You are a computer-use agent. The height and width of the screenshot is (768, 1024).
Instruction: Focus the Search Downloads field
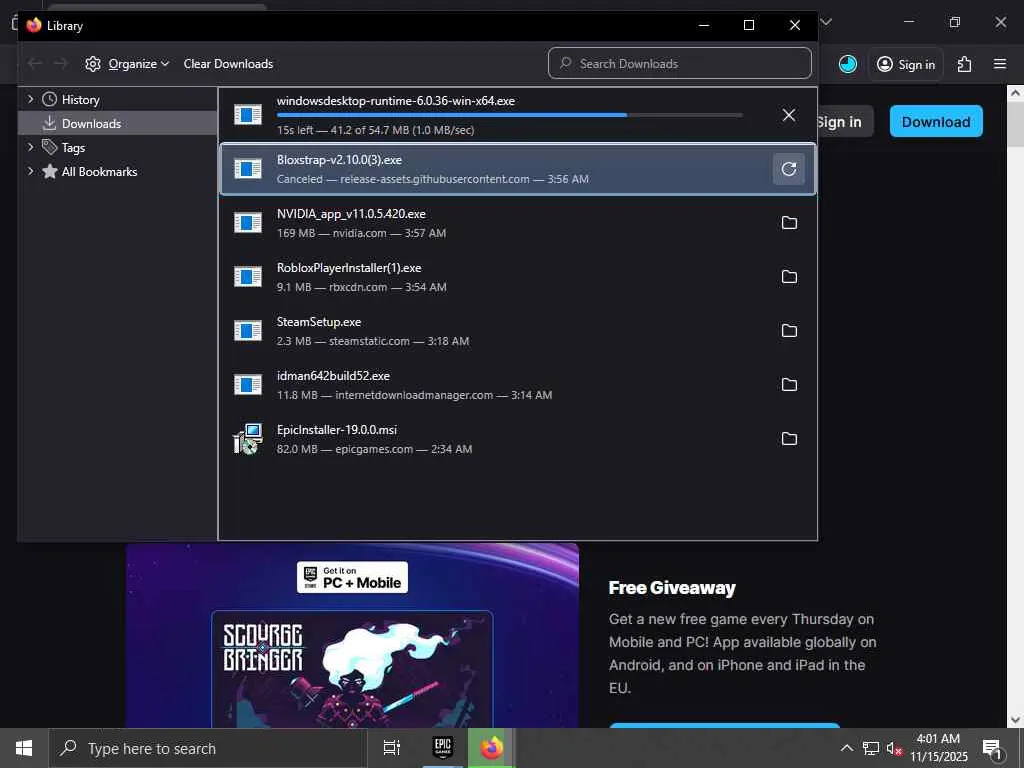(679, 63)
